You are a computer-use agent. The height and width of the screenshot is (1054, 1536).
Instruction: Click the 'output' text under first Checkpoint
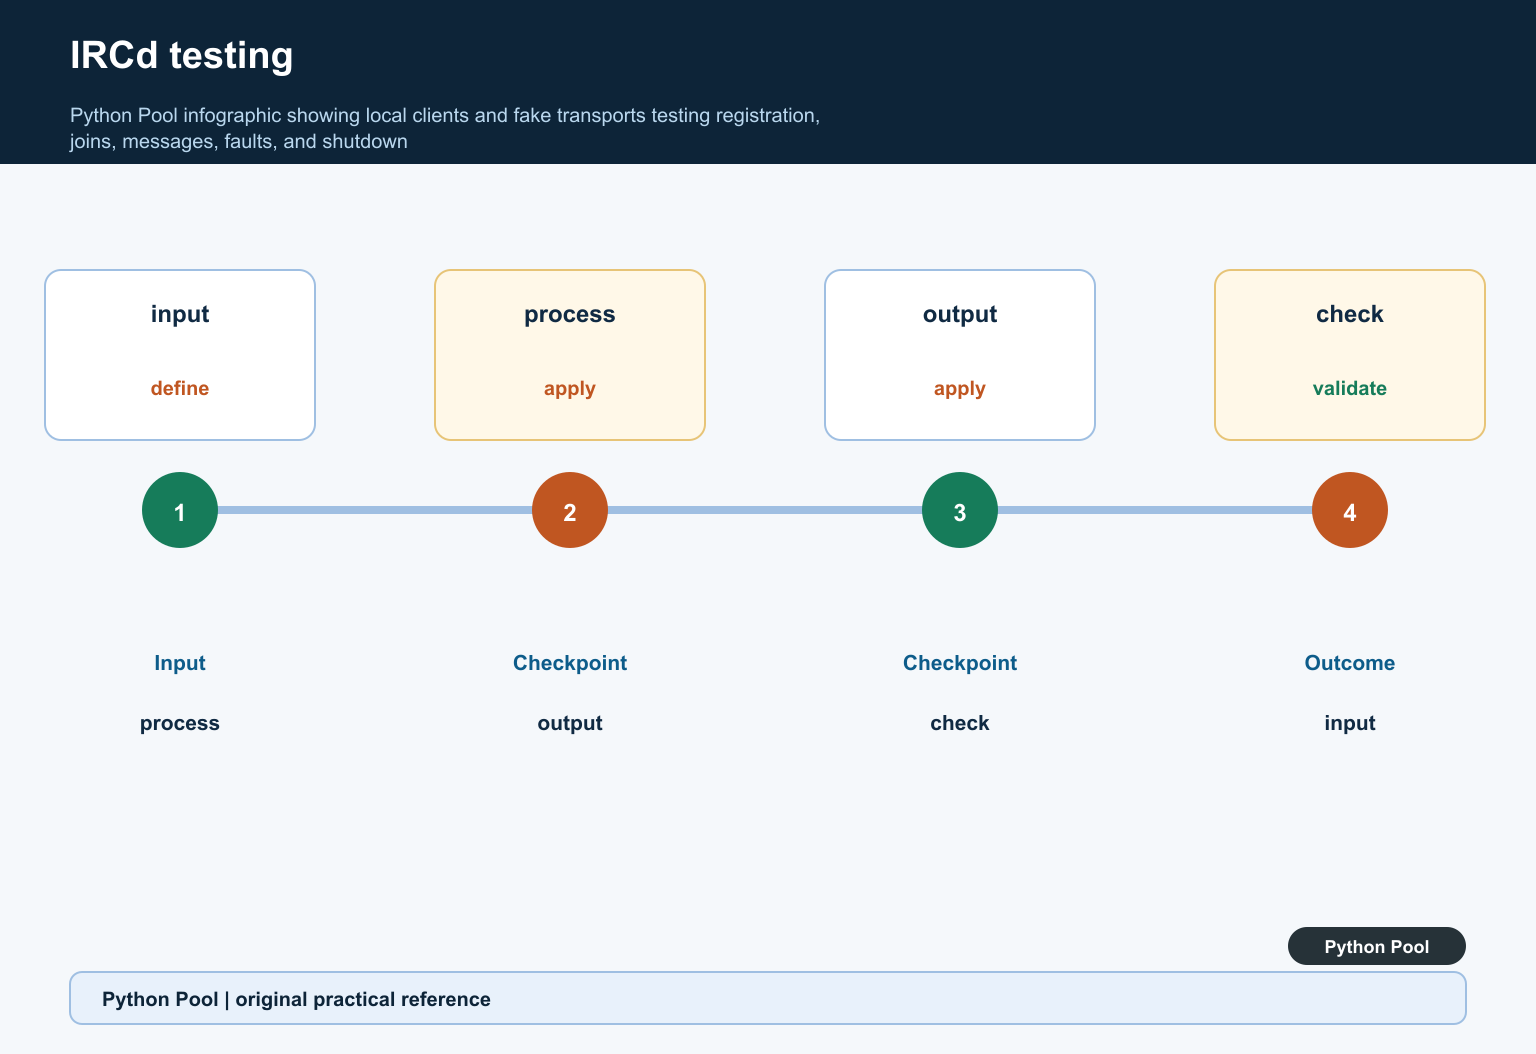(570, 723)
